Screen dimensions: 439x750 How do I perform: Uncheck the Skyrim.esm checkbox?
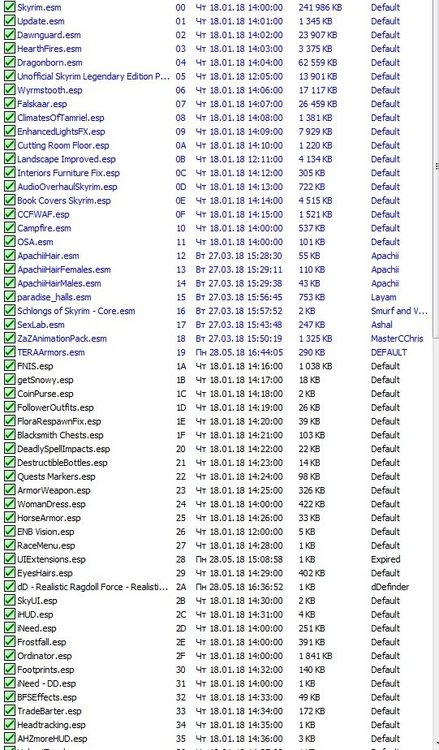(9, 7)
